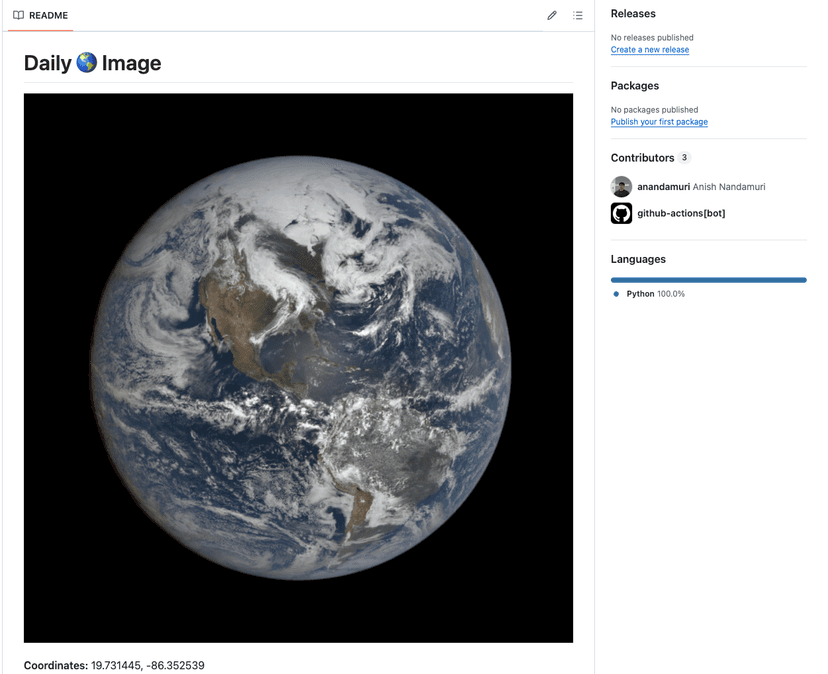828x674 pixels.
Task: Edit the README using the pencil icon
Action: coord(551,15)
